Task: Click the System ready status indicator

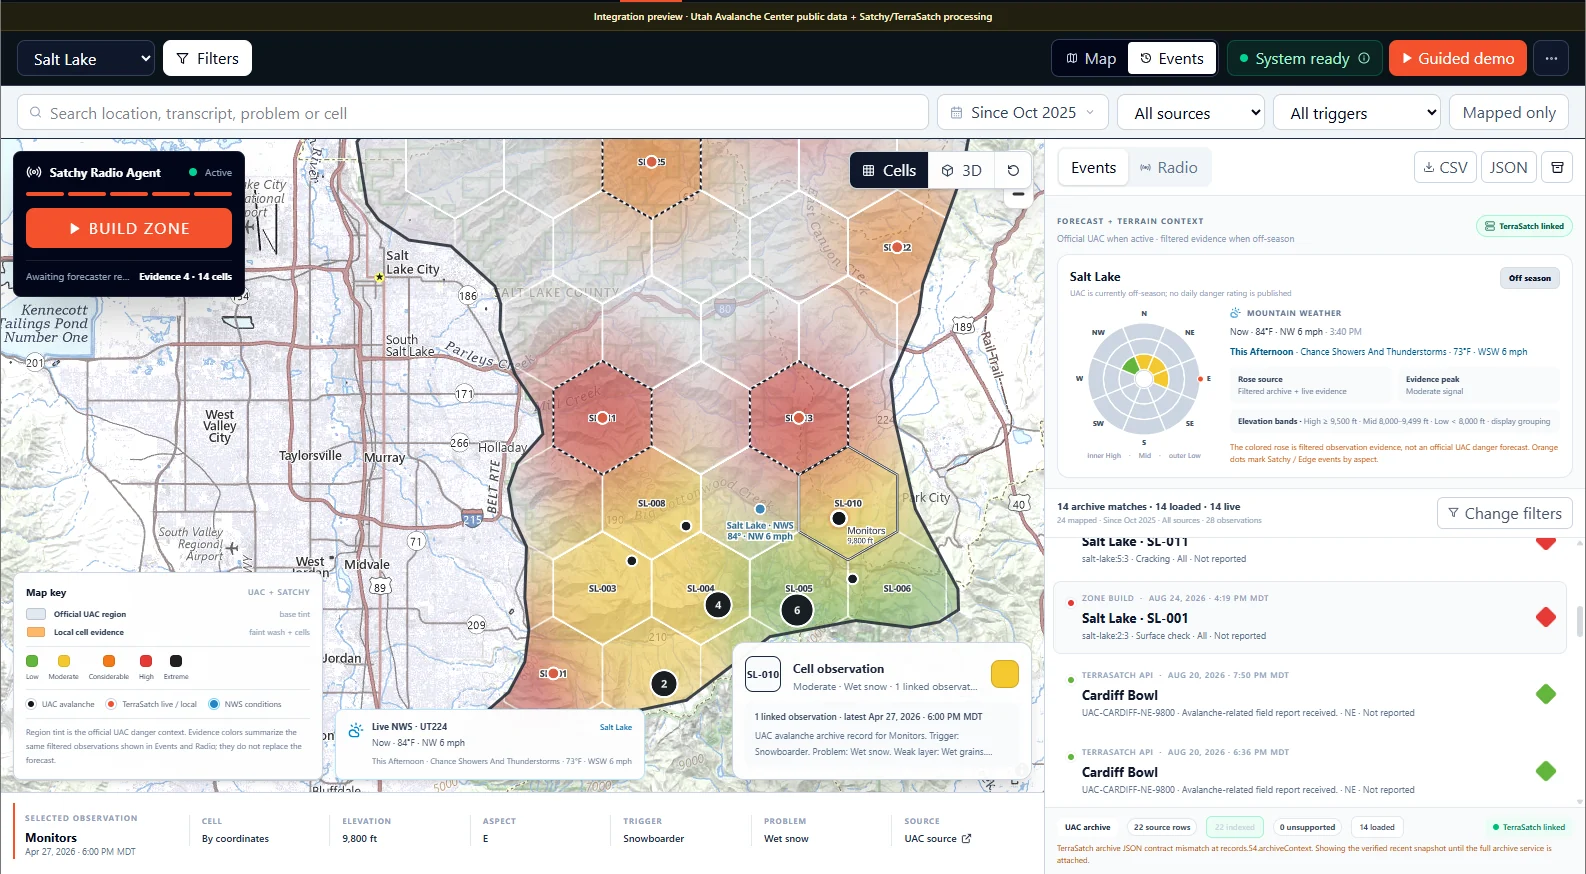Action: coord(1304,59)
